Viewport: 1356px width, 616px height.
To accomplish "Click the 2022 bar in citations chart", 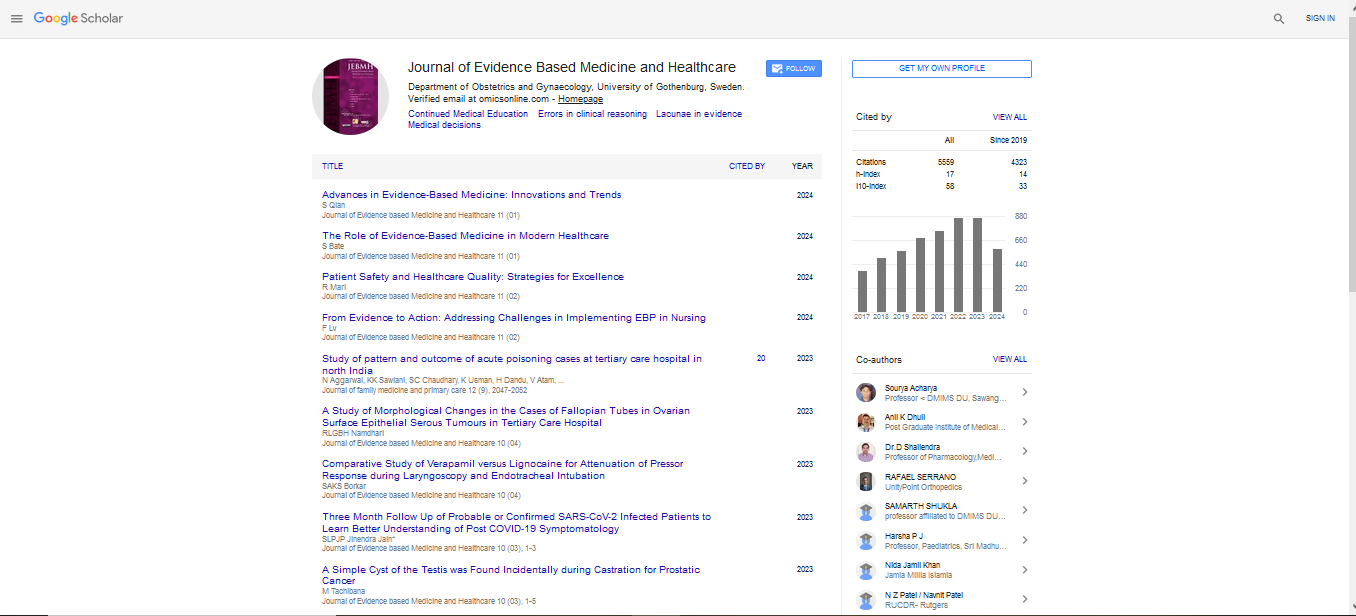I will point(958,265).
